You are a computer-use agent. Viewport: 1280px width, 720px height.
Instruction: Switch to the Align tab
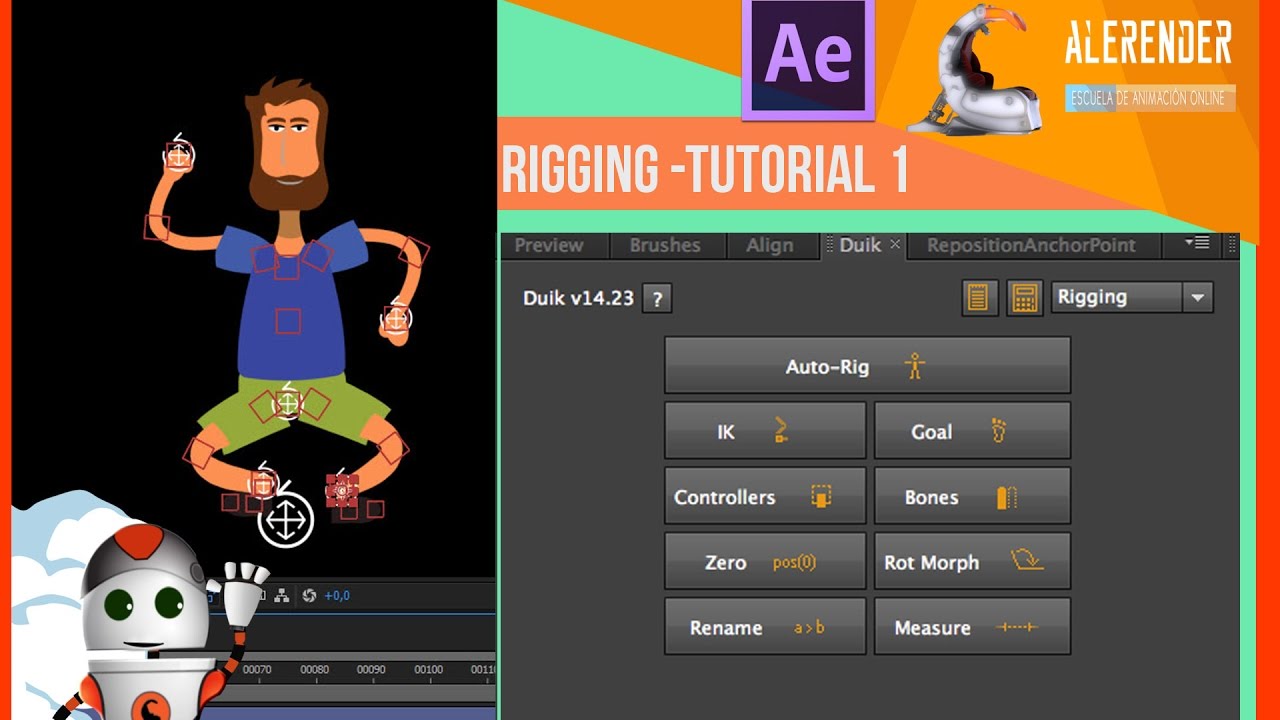pos(770,245)
